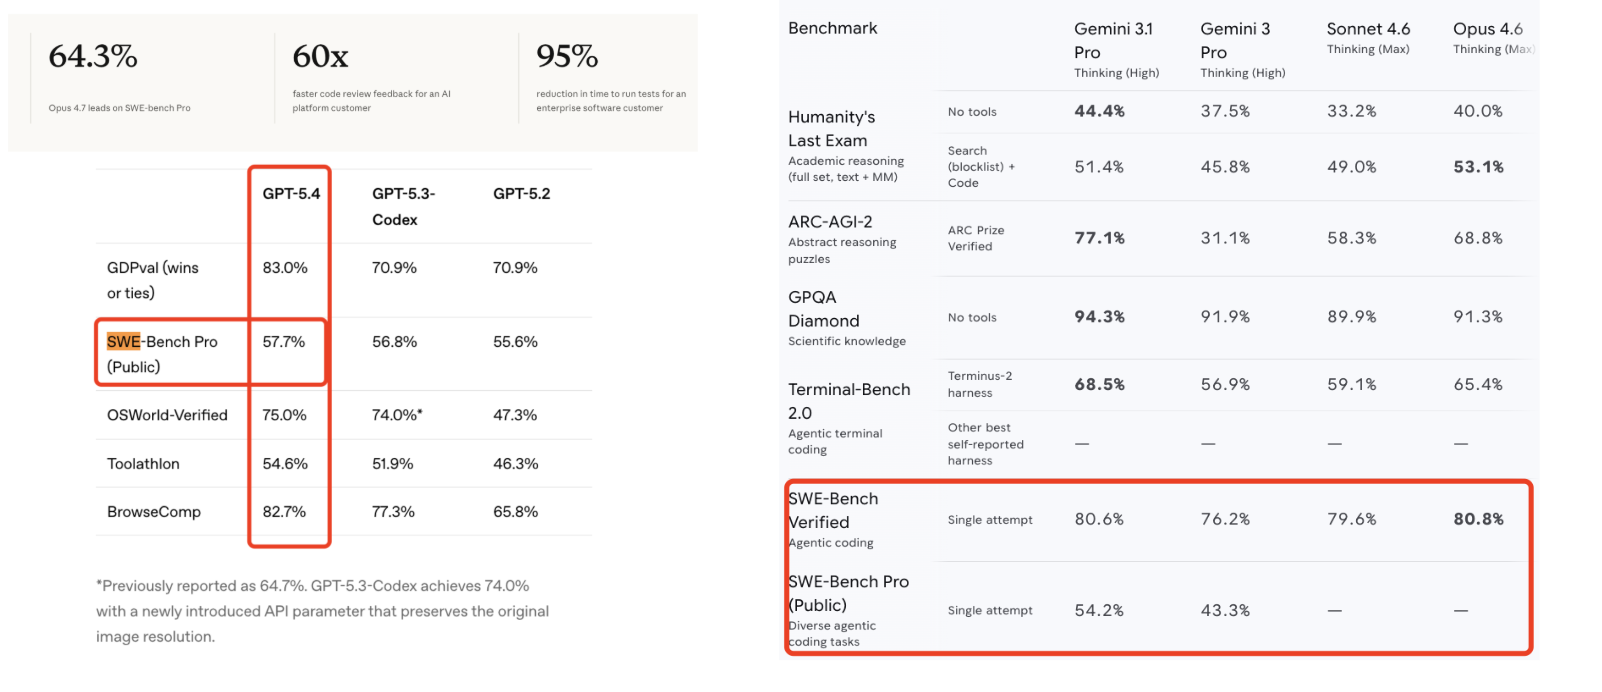
Task: Select the Opus 4.6 column header
Action: 1487,30
